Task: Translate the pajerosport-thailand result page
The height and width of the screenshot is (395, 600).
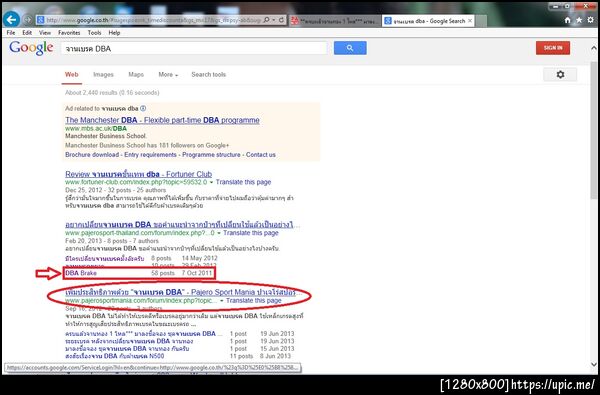Action: pyautogui.click(x=251, y=233)
